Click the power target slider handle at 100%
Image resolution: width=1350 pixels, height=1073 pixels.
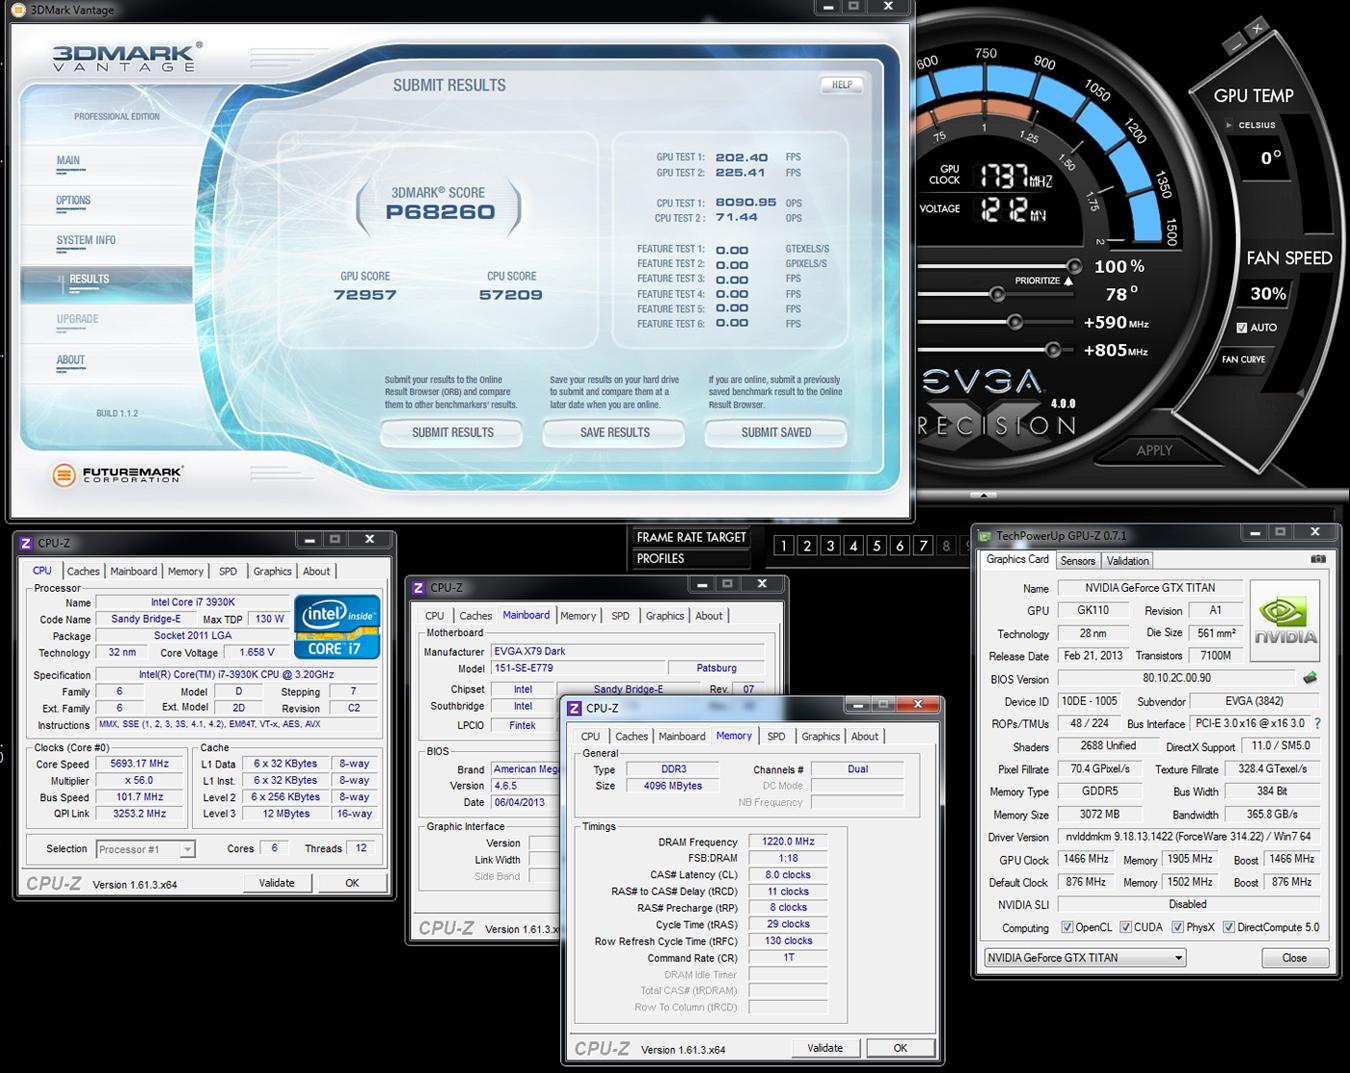click(x=1073, y=266)
